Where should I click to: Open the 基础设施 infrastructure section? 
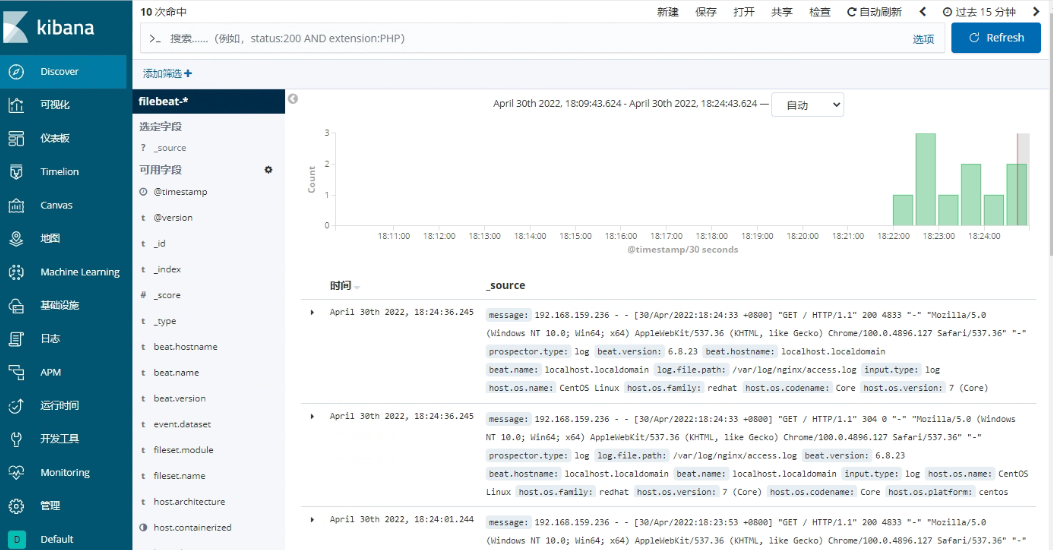pyautogui.click(x=63, y=306)
